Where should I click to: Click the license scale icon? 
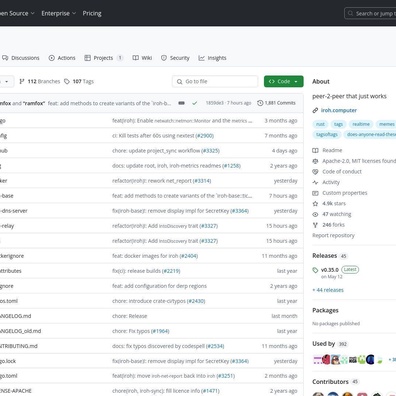click(315, 161)
